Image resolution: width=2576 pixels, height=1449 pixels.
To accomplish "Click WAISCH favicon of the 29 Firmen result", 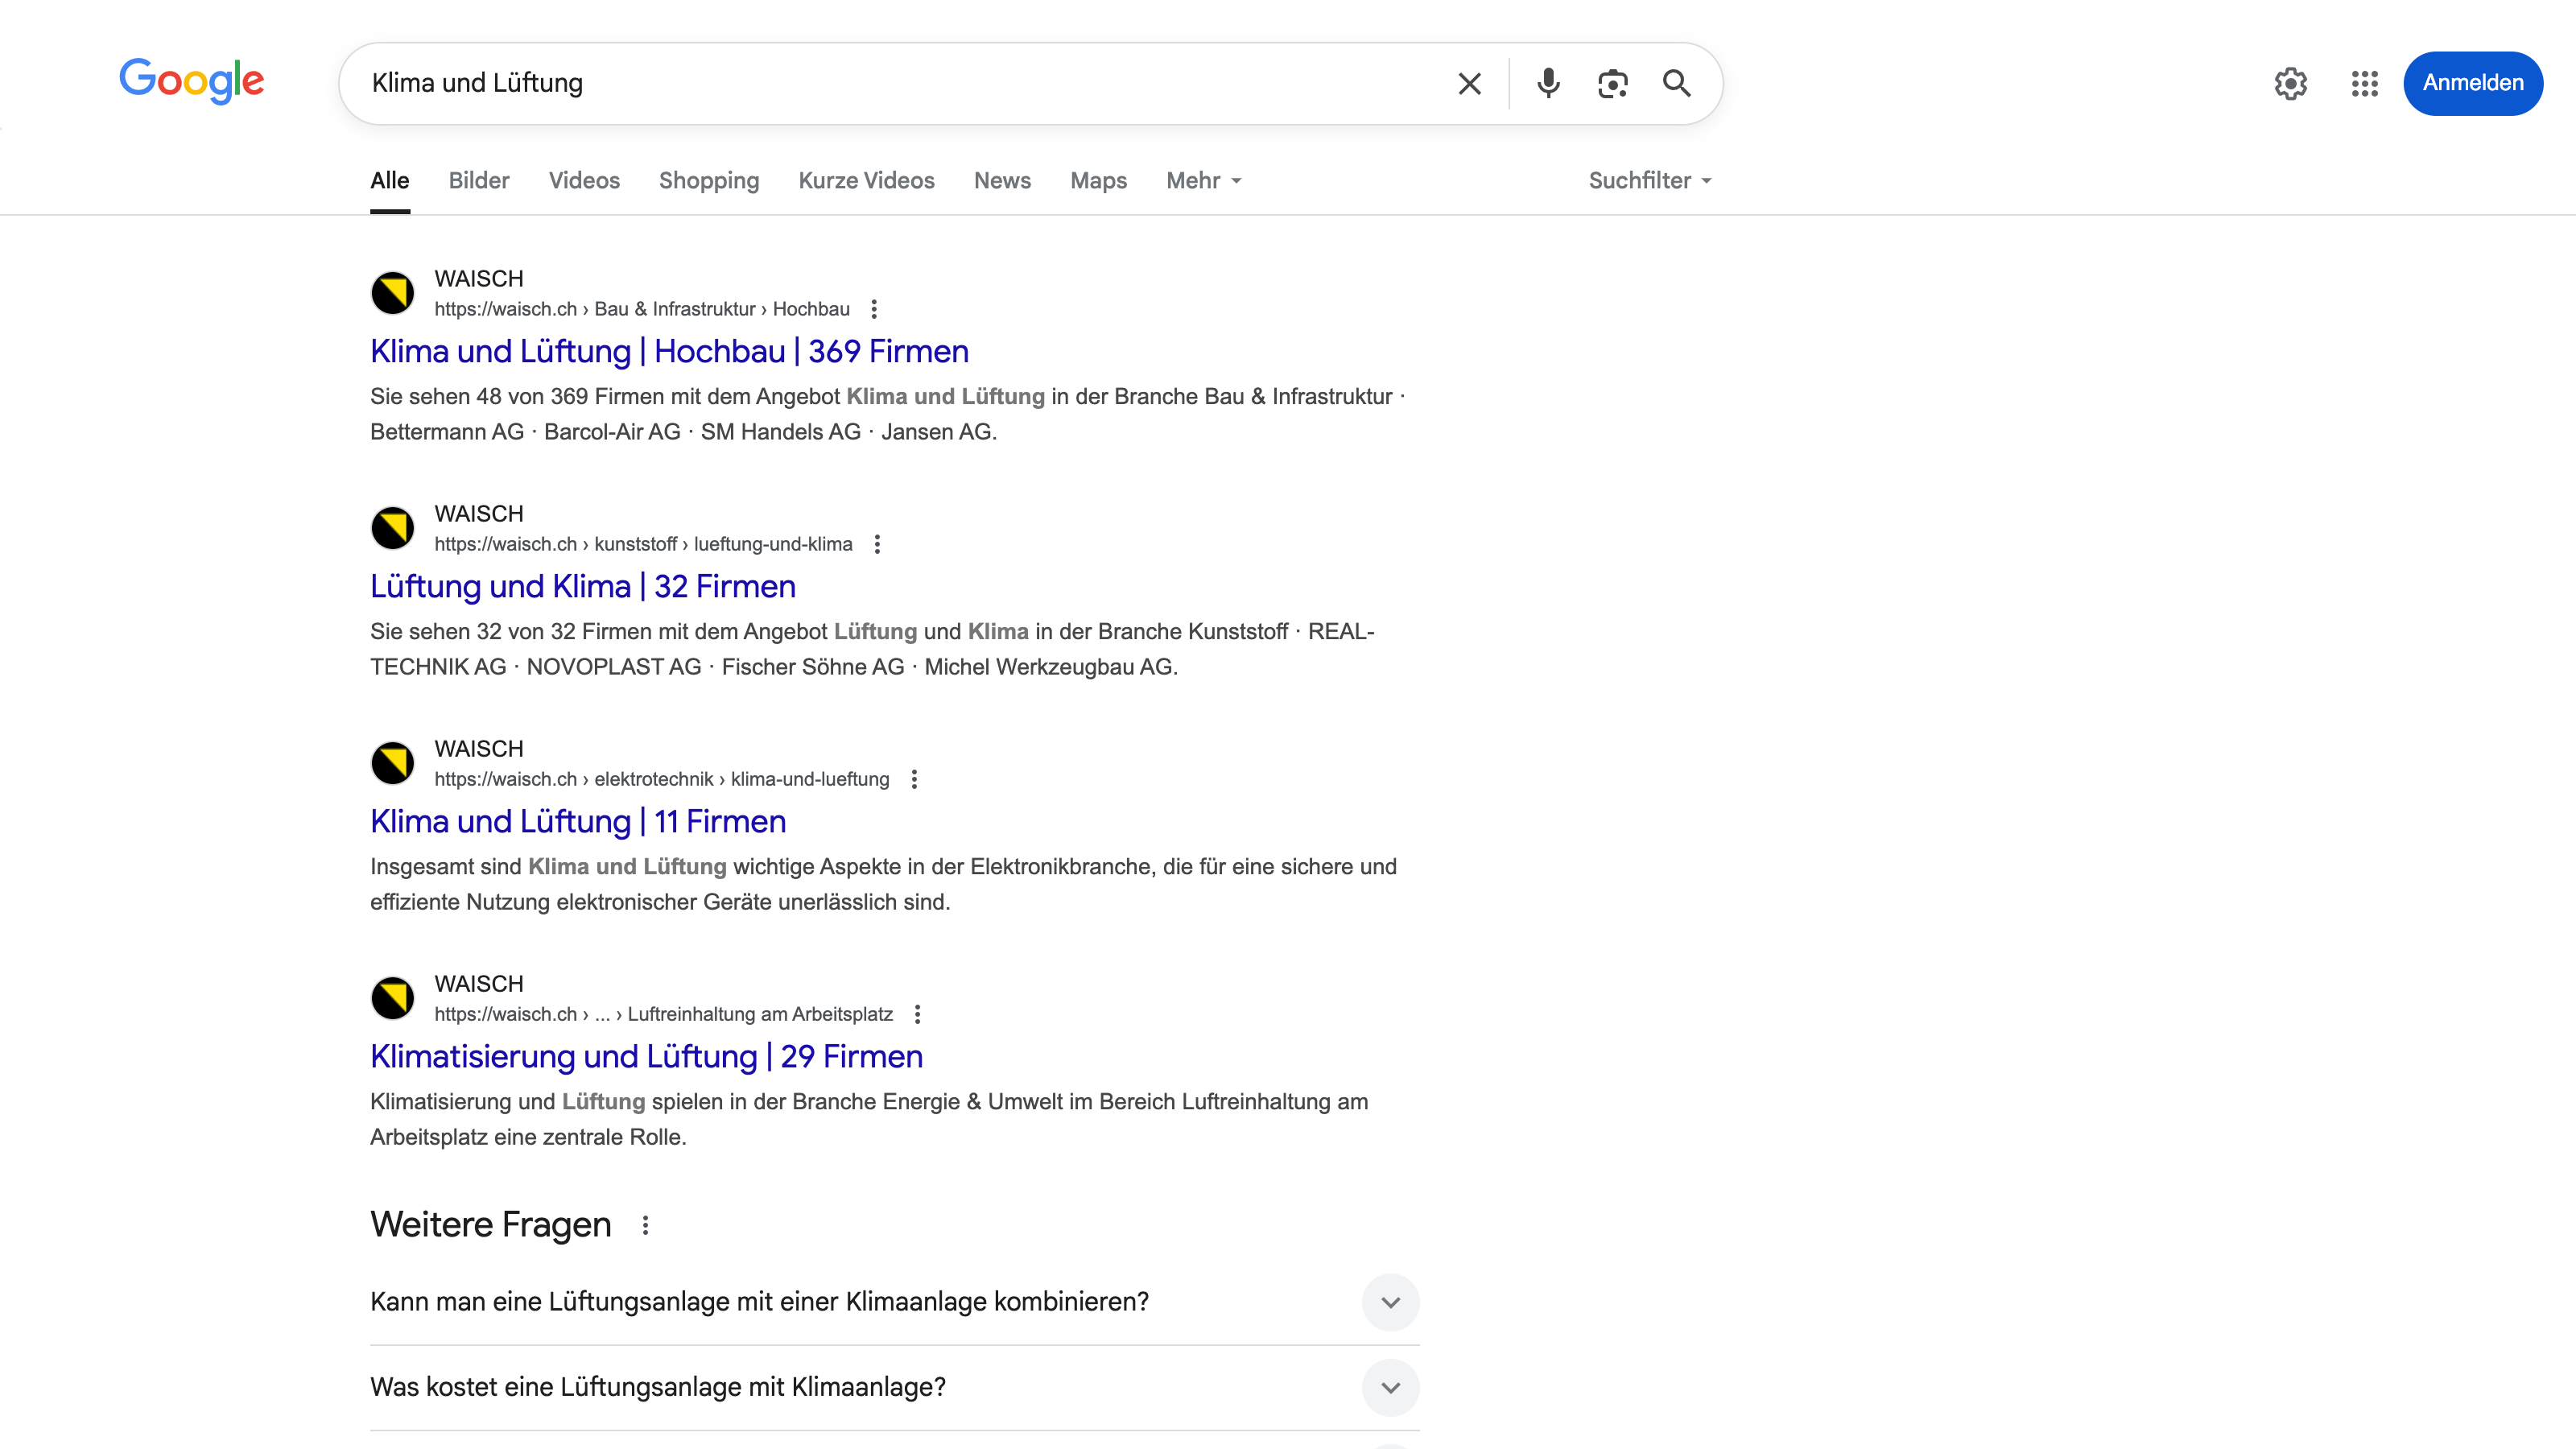I will click(393, 998).
